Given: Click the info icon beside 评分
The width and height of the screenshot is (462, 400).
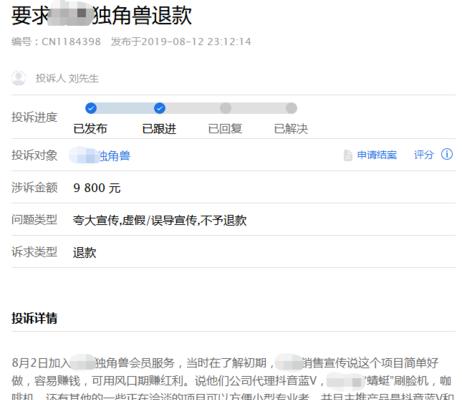Looking at the screenshot, I should coord(447,154).
